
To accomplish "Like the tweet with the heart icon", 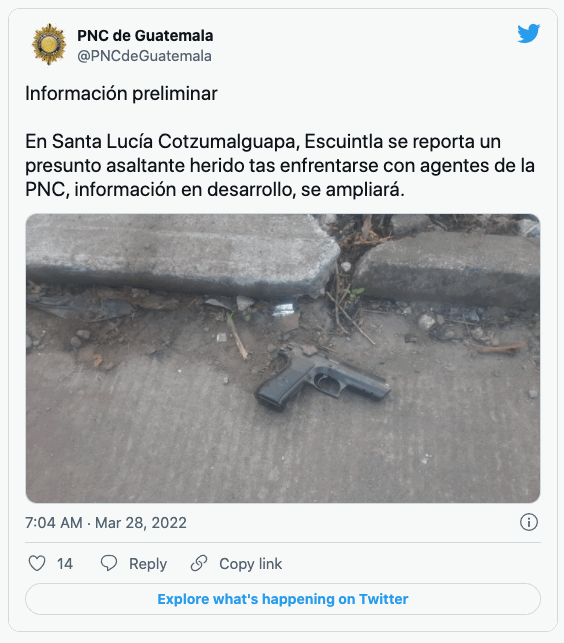I will [37, 563].
